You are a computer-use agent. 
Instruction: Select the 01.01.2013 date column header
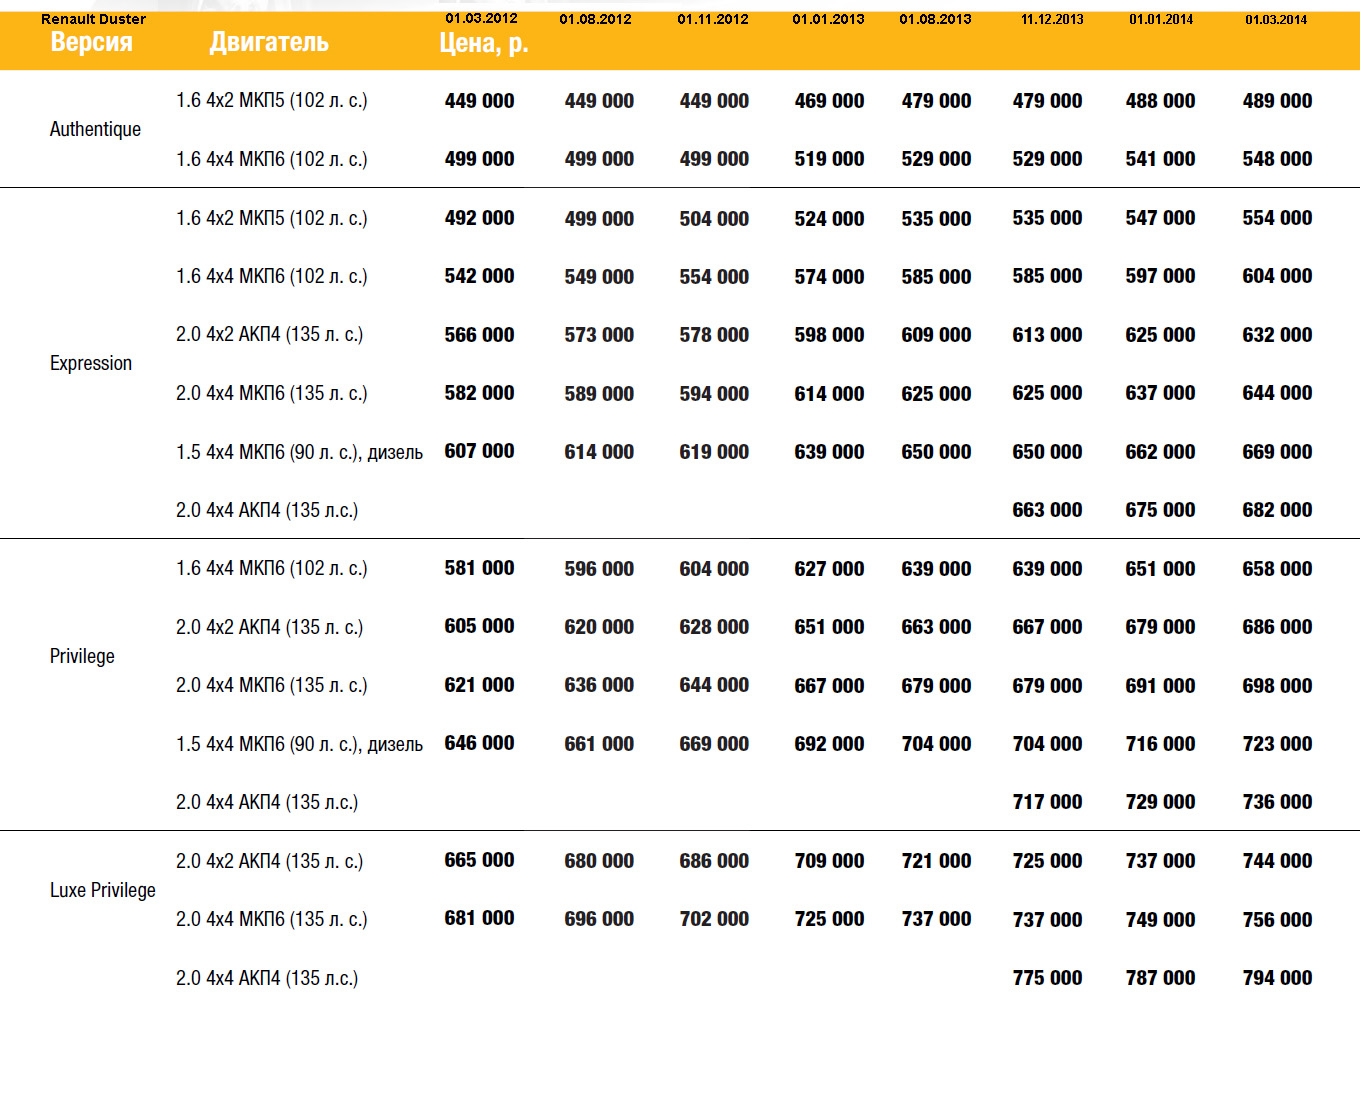828,19
